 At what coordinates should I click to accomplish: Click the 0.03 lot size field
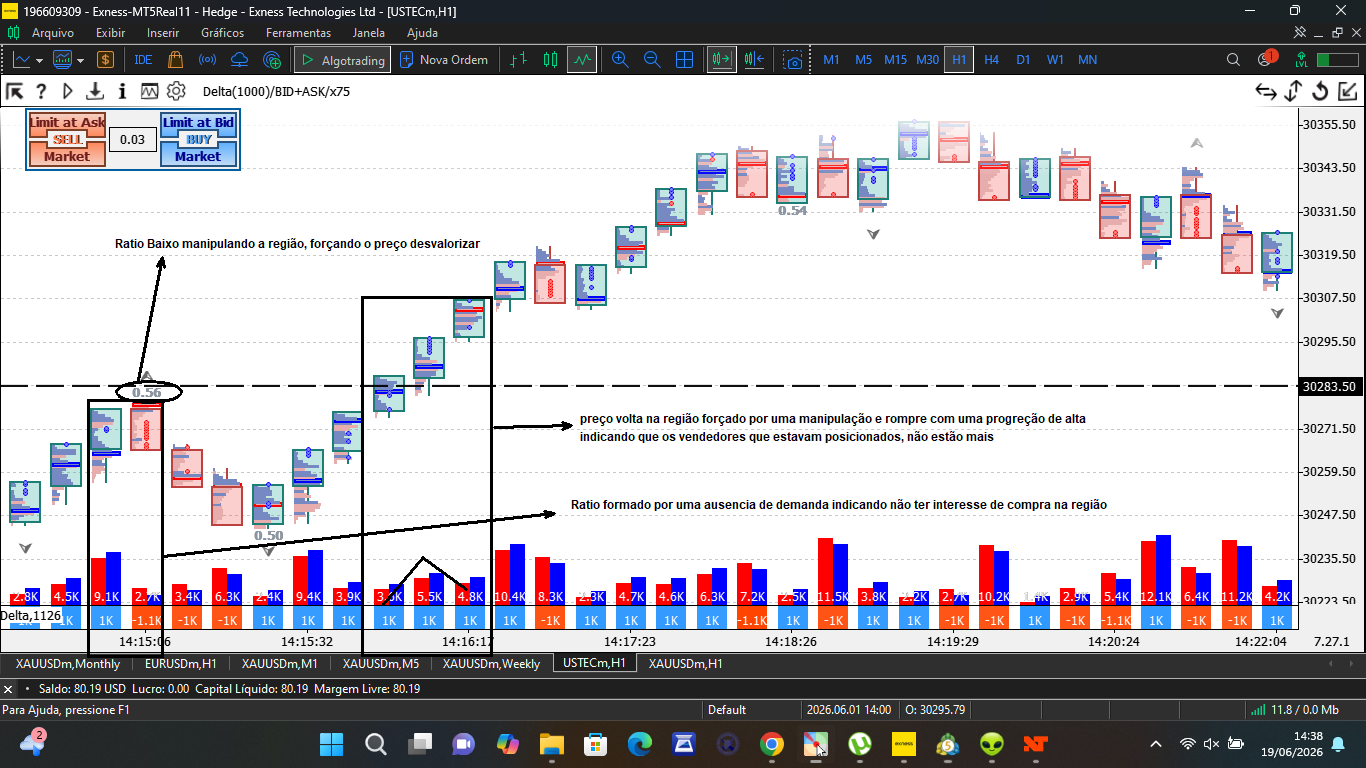tap(132, 140)
